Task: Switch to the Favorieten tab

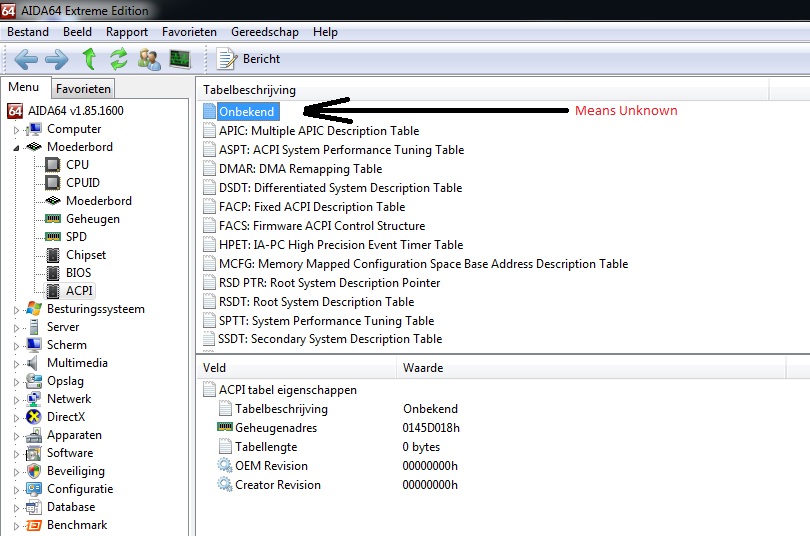Action: [x=83, y=89]
